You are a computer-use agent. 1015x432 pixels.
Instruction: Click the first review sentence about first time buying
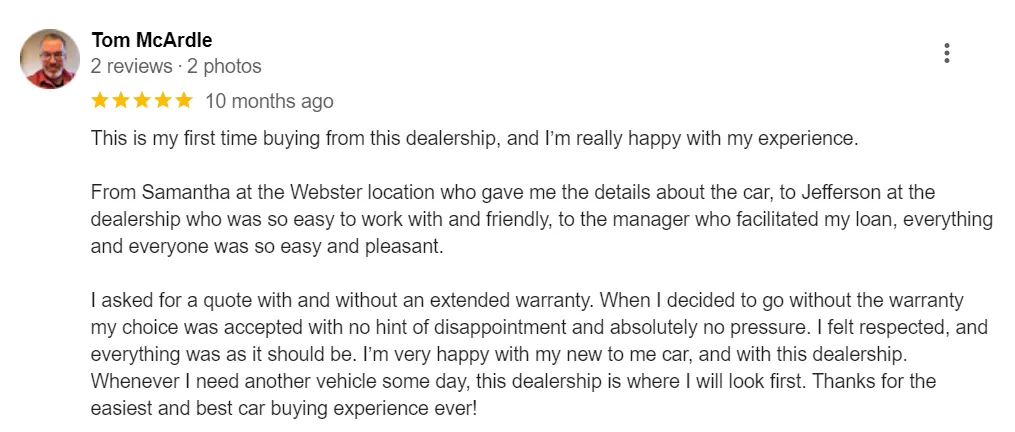click(474, 139)
